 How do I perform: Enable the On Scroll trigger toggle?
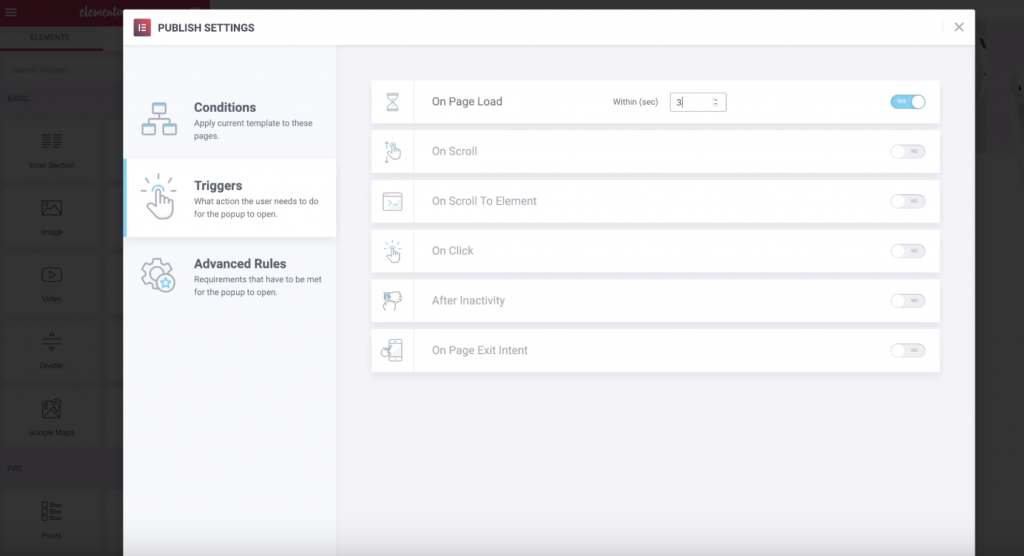coord(907,151)
